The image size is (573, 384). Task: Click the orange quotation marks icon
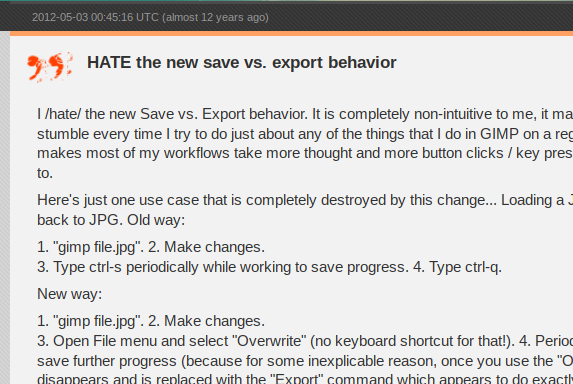click(x=50, y=66)
